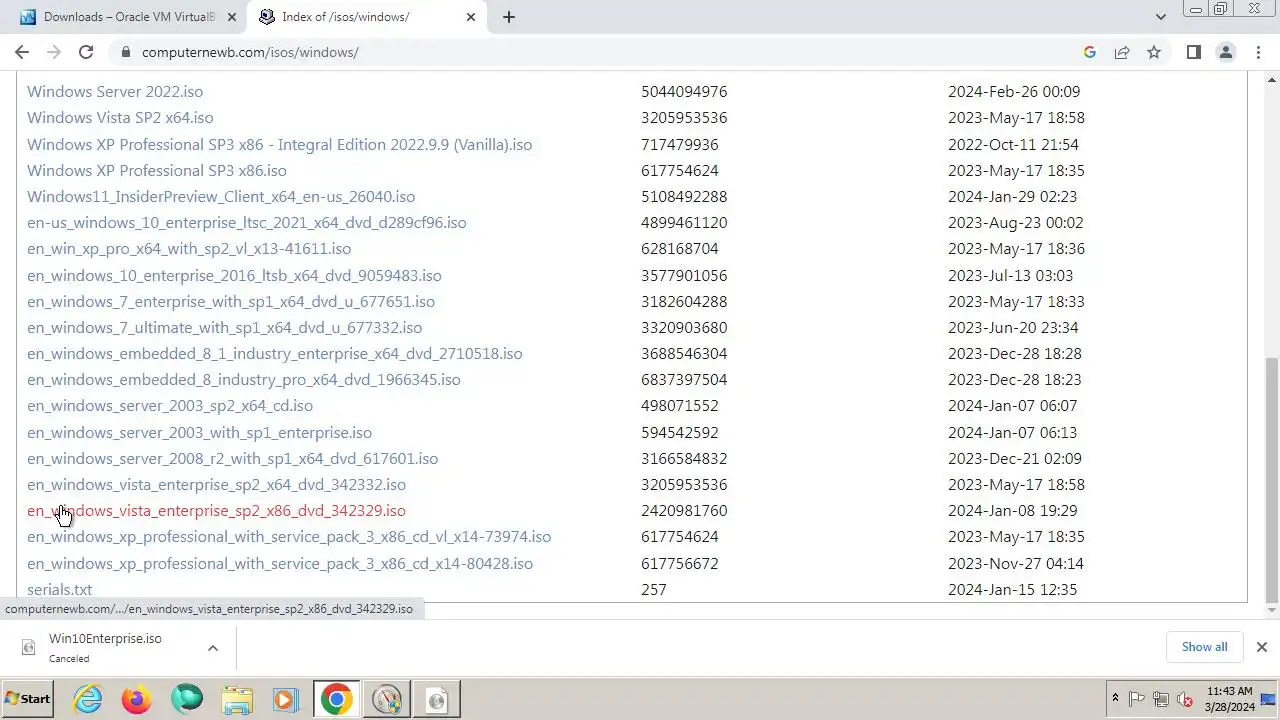Download Windows11_InsiderPreview_Client_x64_en-us_26040.iso

click(x=221, y=196)
